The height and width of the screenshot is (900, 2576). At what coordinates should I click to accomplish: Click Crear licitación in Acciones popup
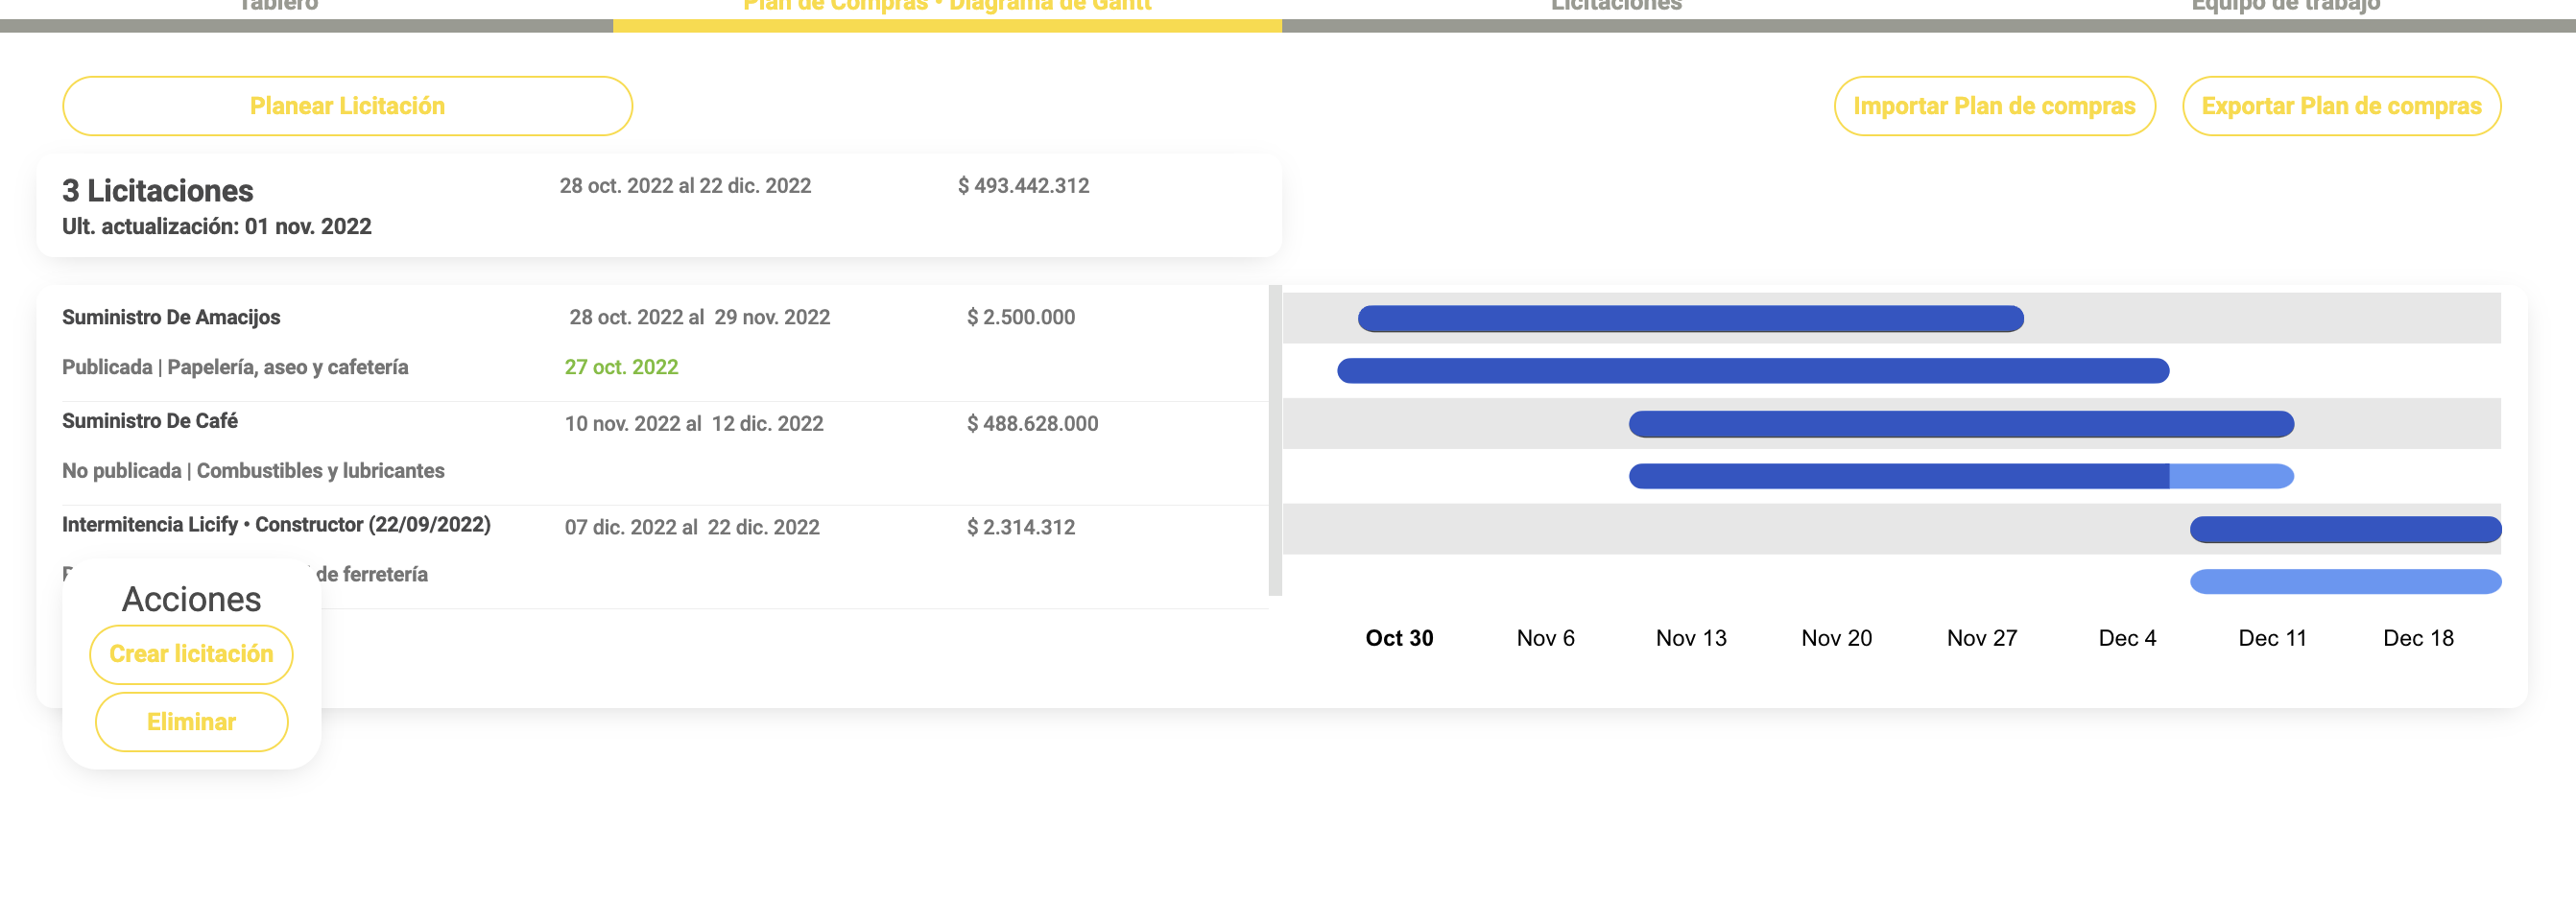(x=191, y=654)
